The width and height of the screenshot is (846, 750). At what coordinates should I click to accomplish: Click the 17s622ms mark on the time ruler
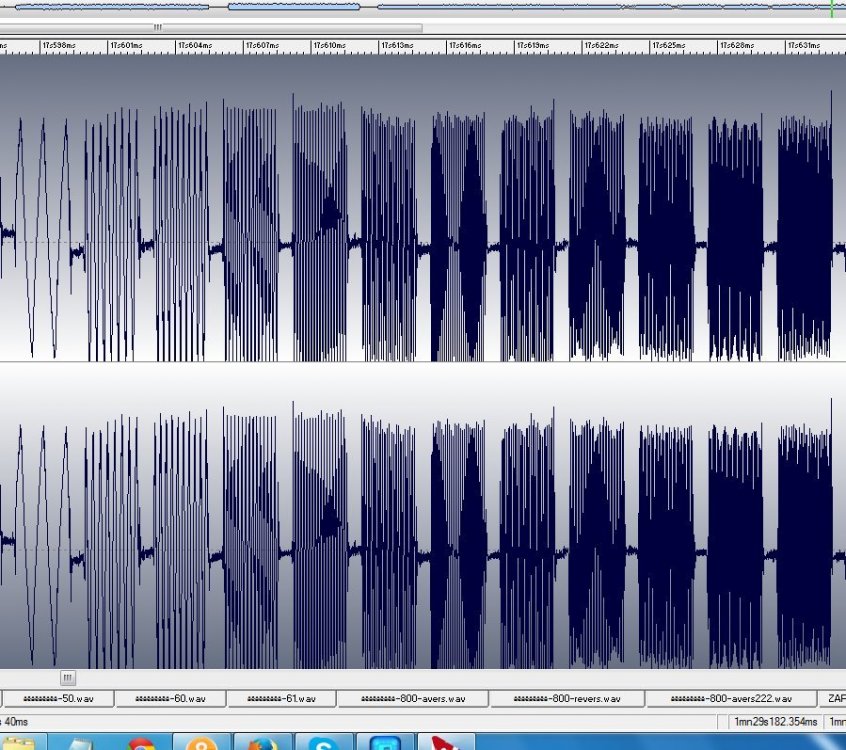coord(600,46)
